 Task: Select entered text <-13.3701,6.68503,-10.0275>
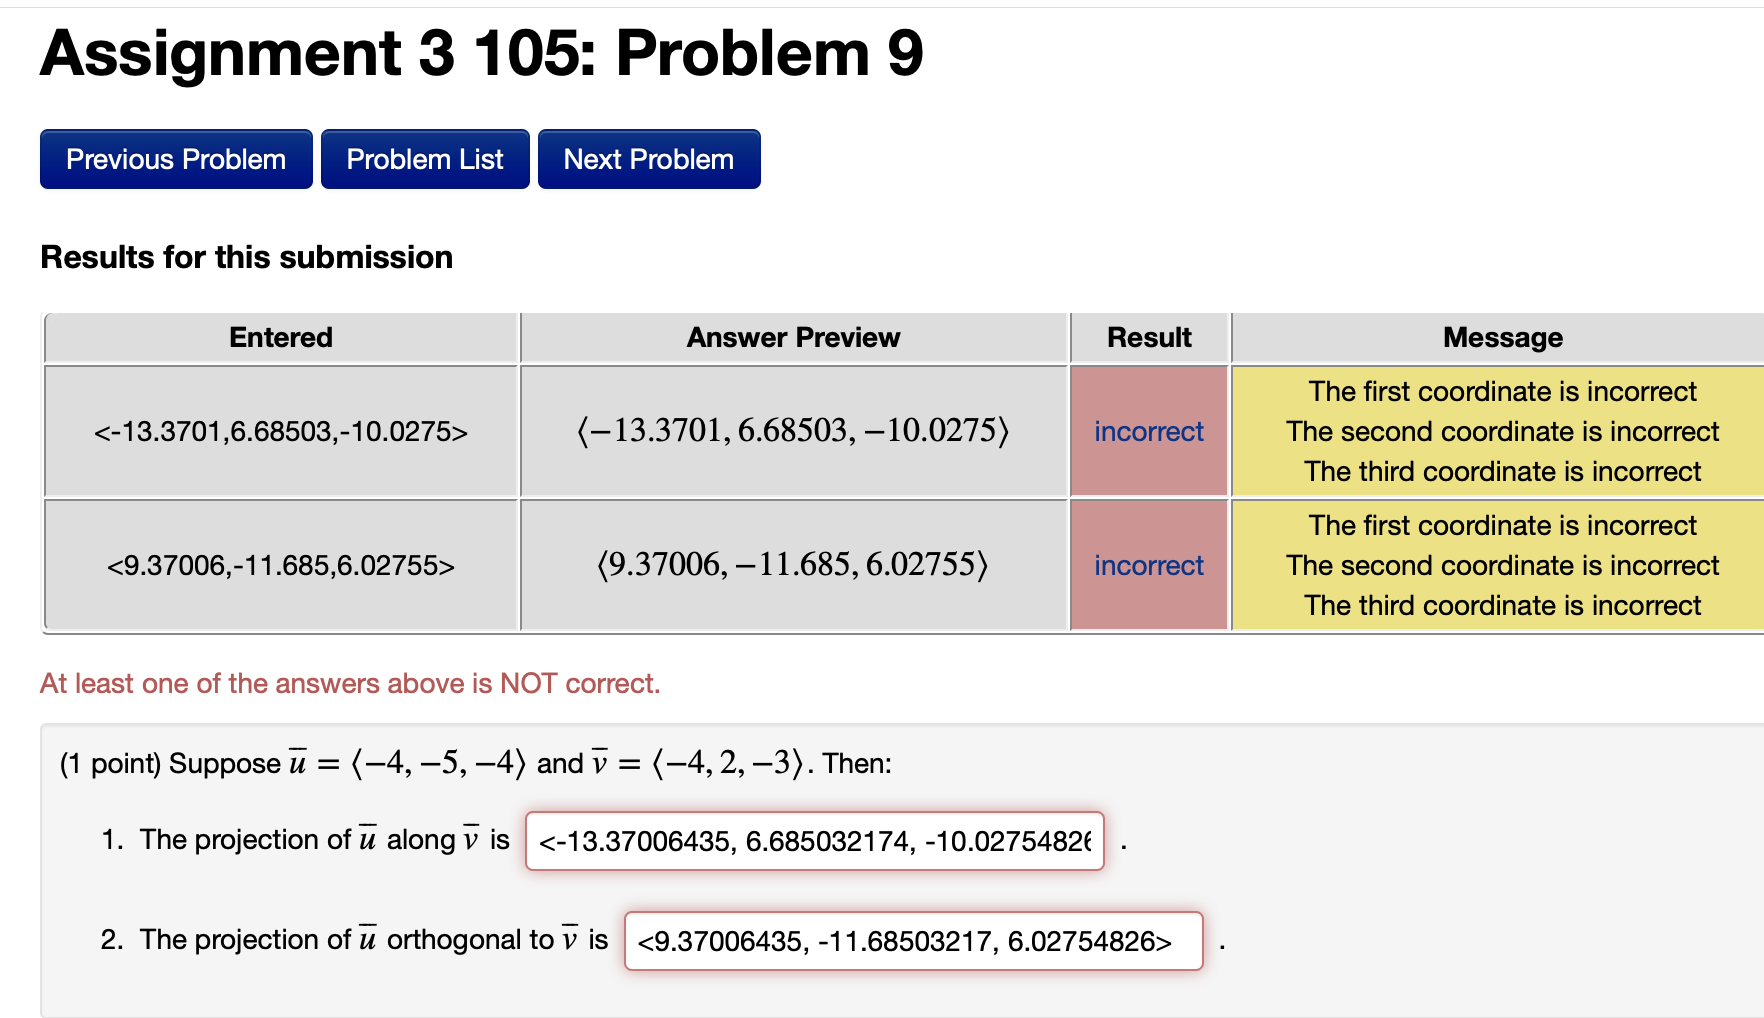[281, 431]
